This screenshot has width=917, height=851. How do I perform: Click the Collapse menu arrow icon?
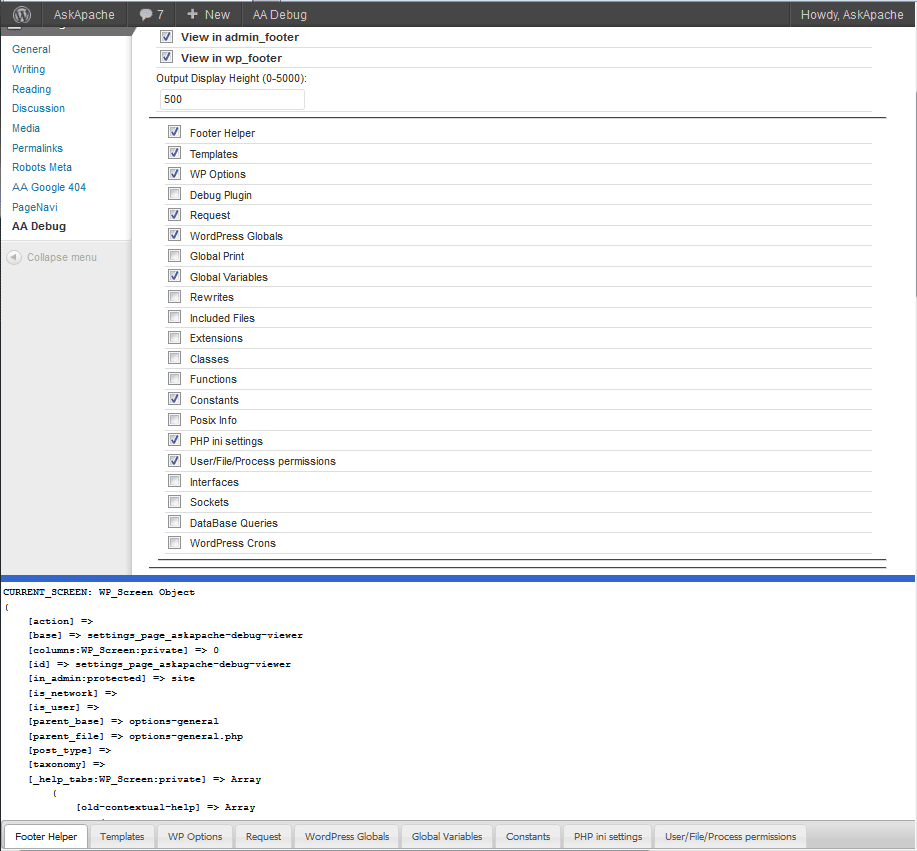point(14,257)
